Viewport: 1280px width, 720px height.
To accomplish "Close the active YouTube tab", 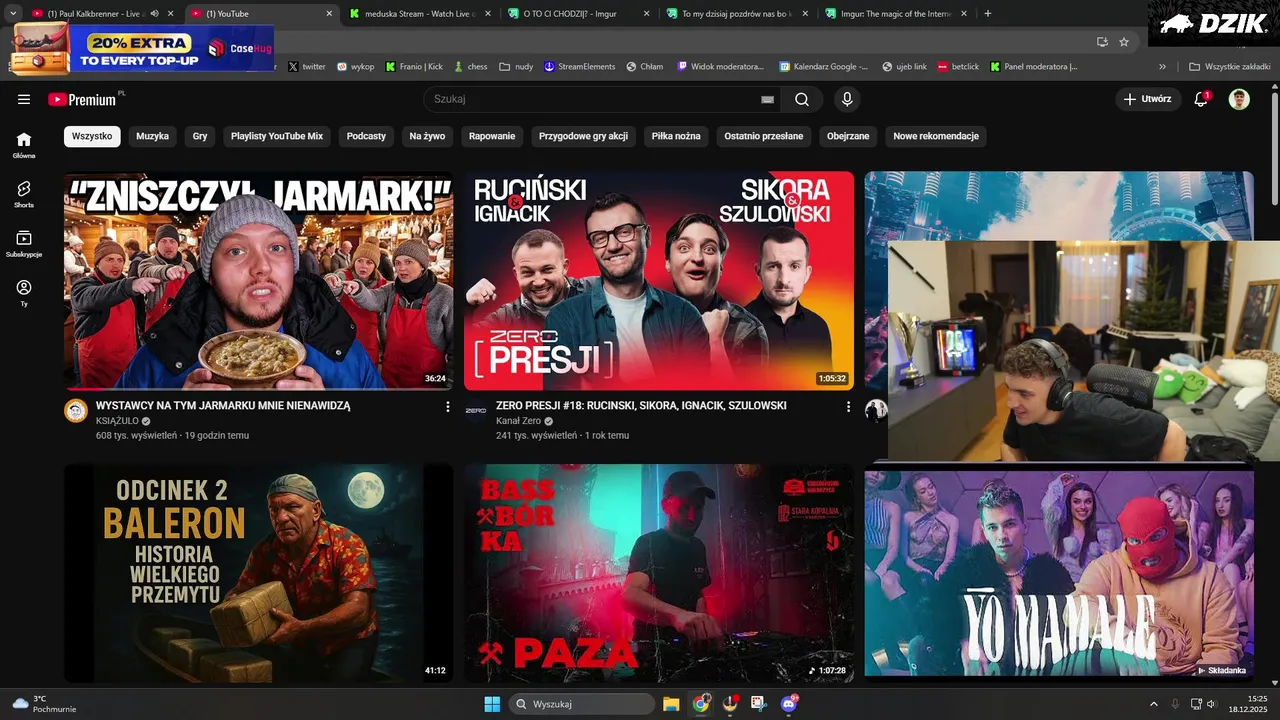I will (329, 13).
